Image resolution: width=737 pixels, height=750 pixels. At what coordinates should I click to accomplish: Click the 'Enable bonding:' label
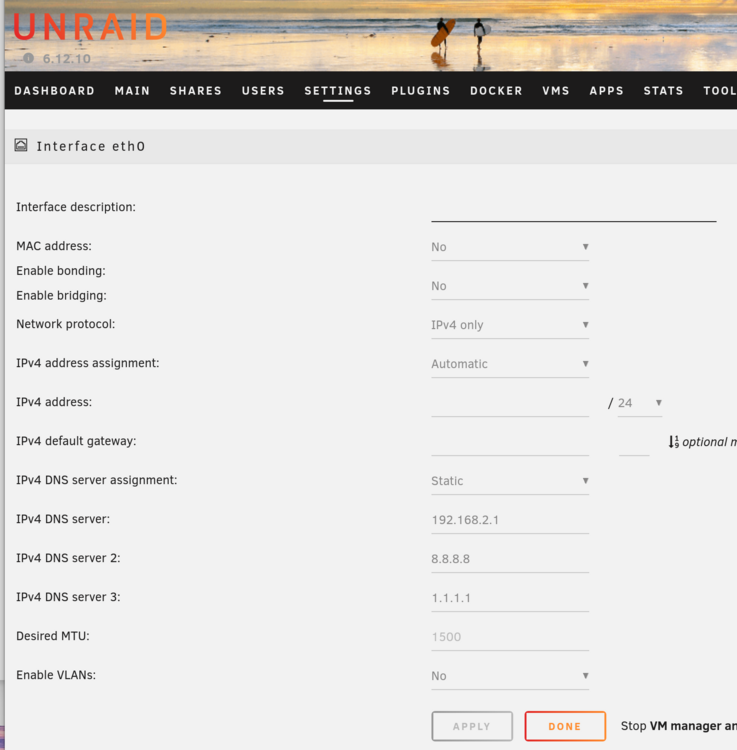click(61, 271)
